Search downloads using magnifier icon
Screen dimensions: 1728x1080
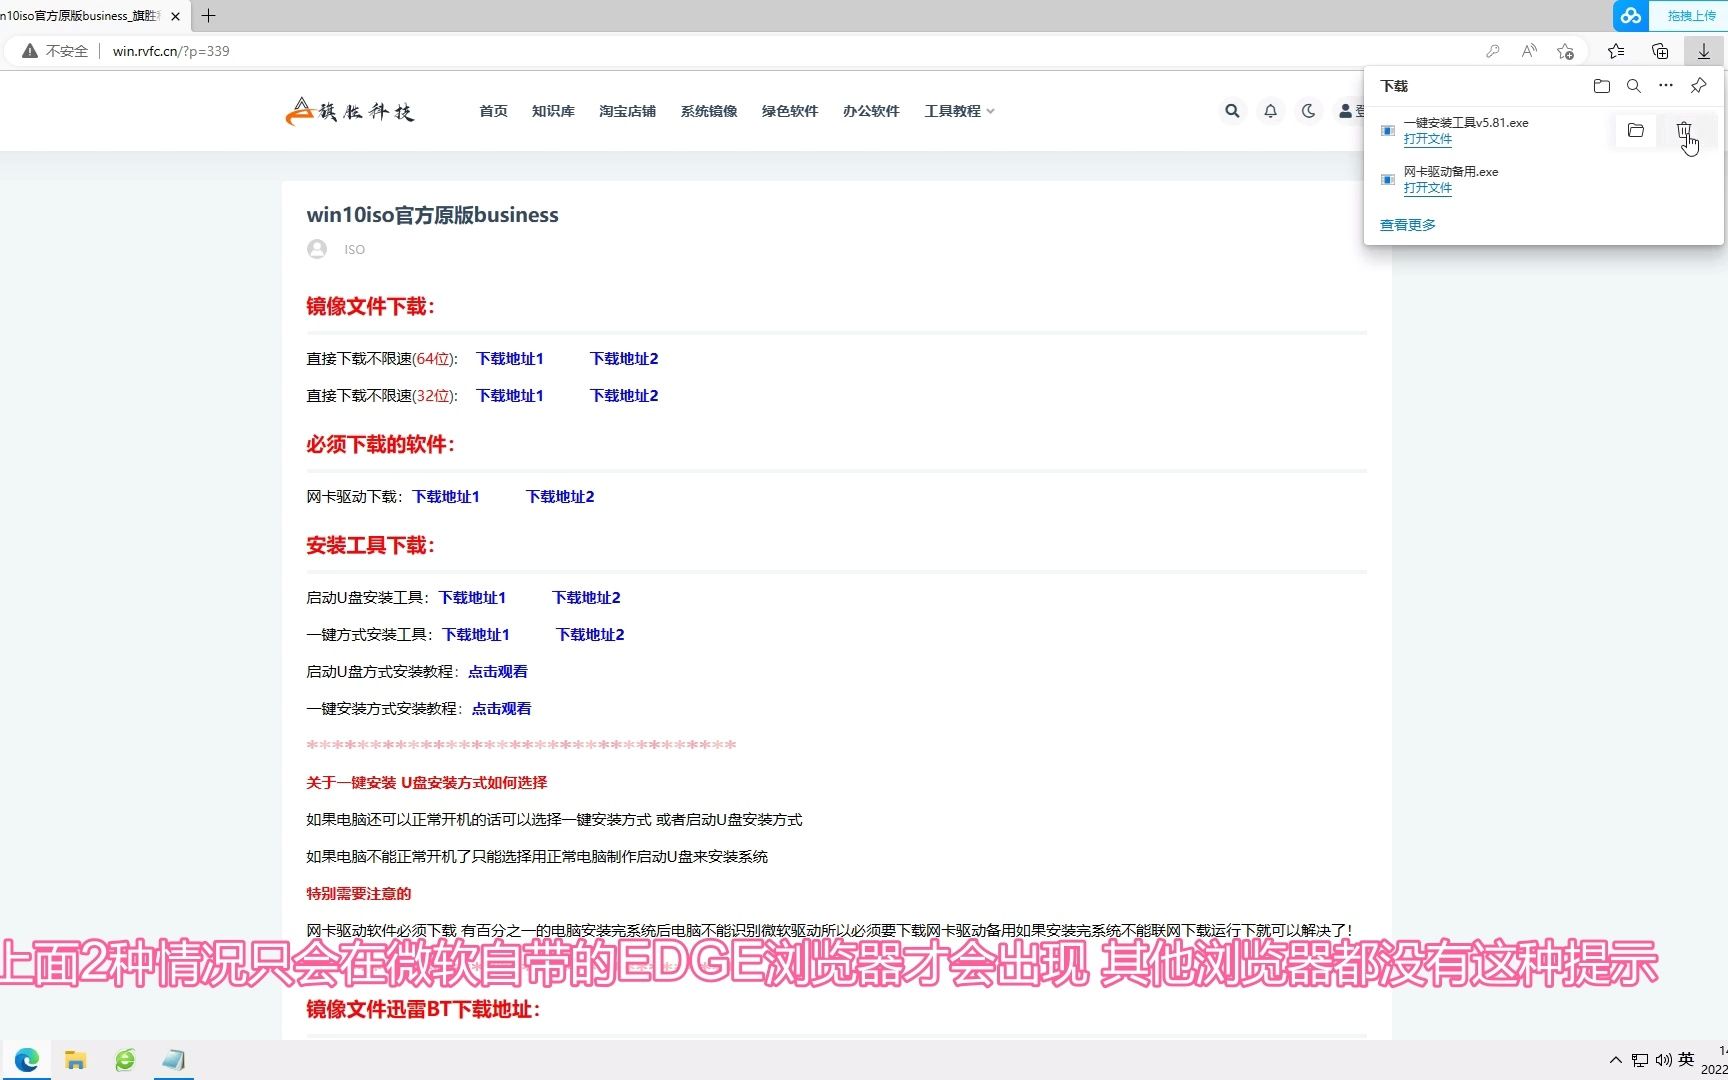tap(1633, 86)
